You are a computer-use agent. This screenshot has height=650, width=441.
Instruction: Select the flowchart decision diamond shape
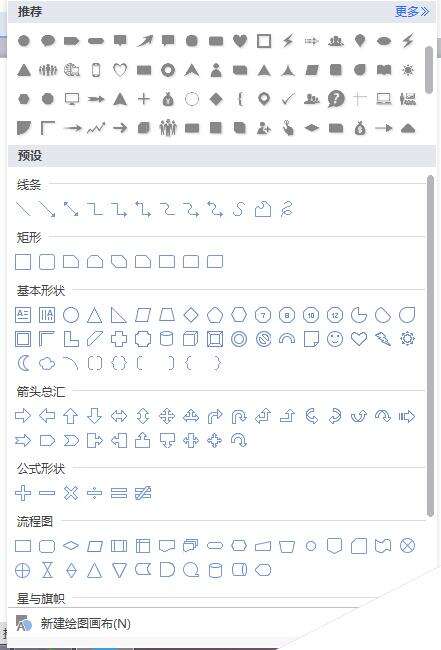tap(71, 546)
